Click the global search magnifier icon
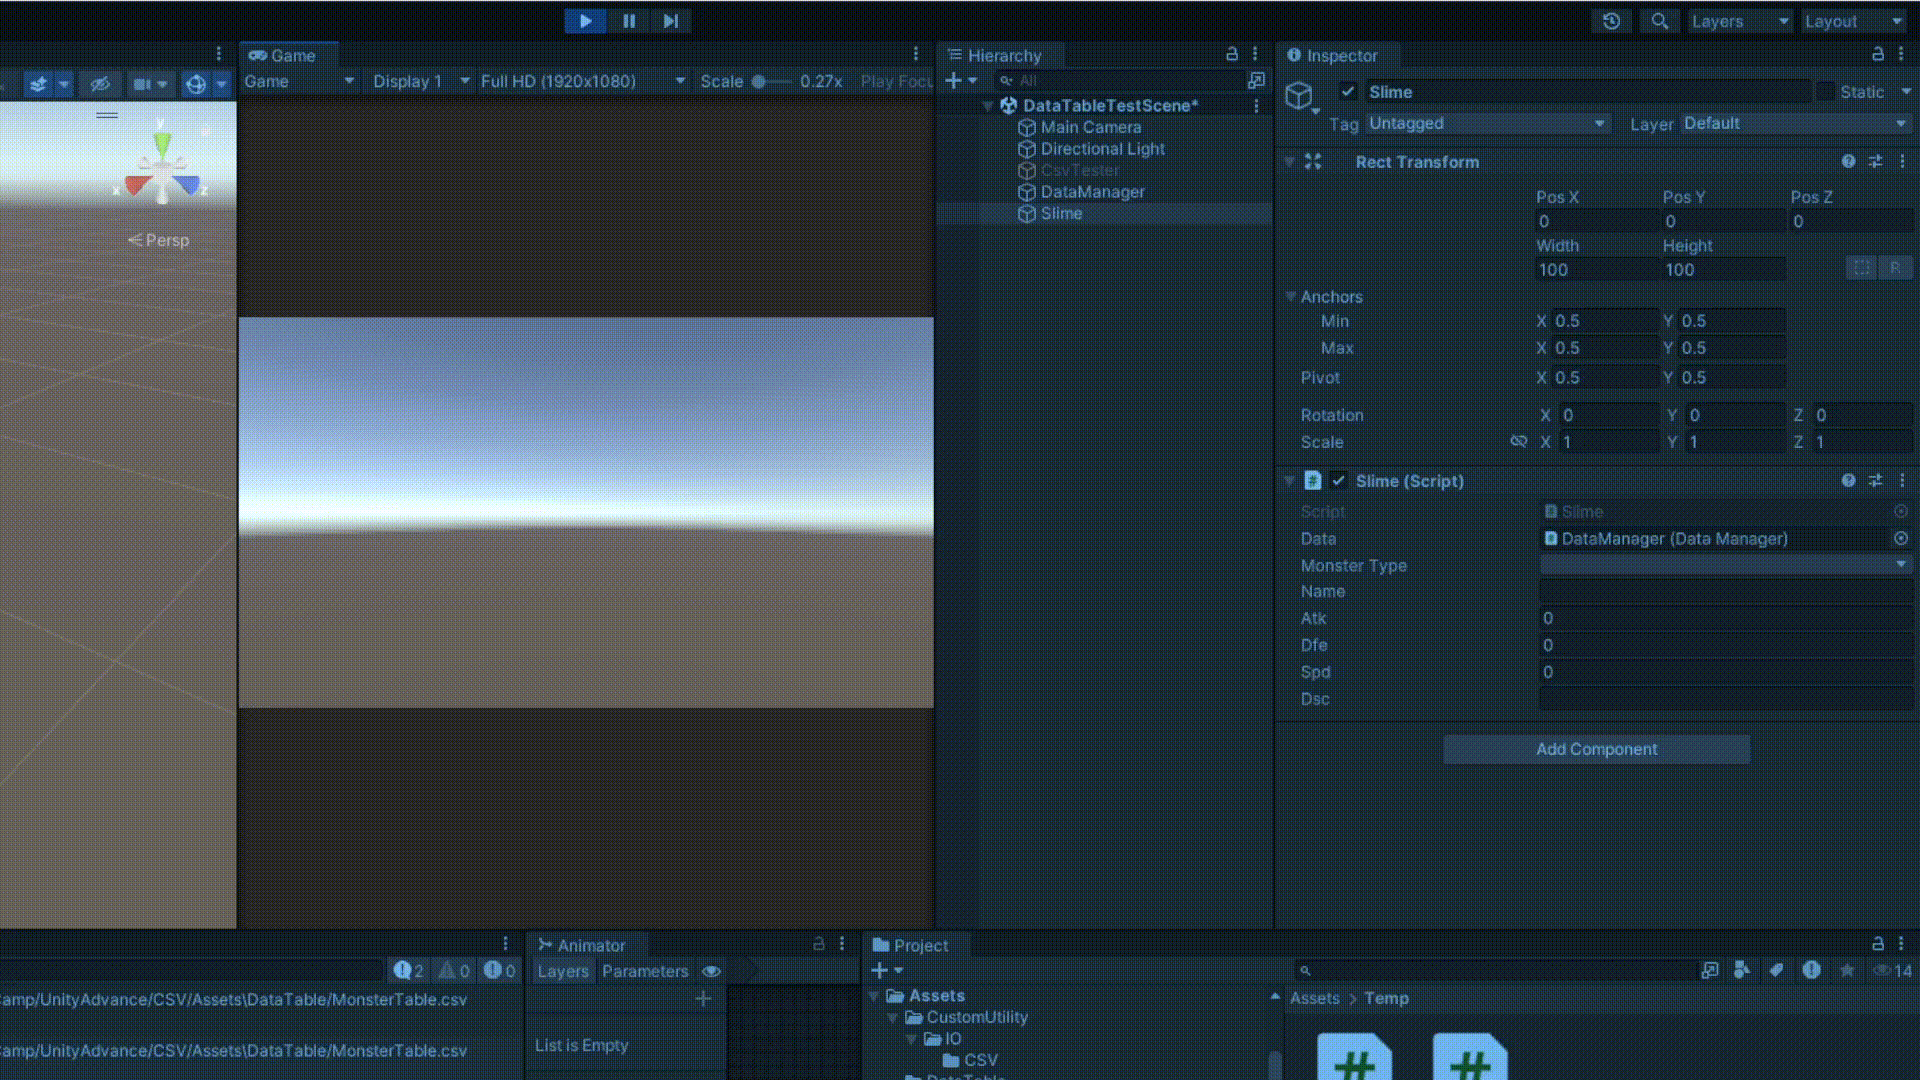1920x1080 pixels. (x=1659, y=21)
